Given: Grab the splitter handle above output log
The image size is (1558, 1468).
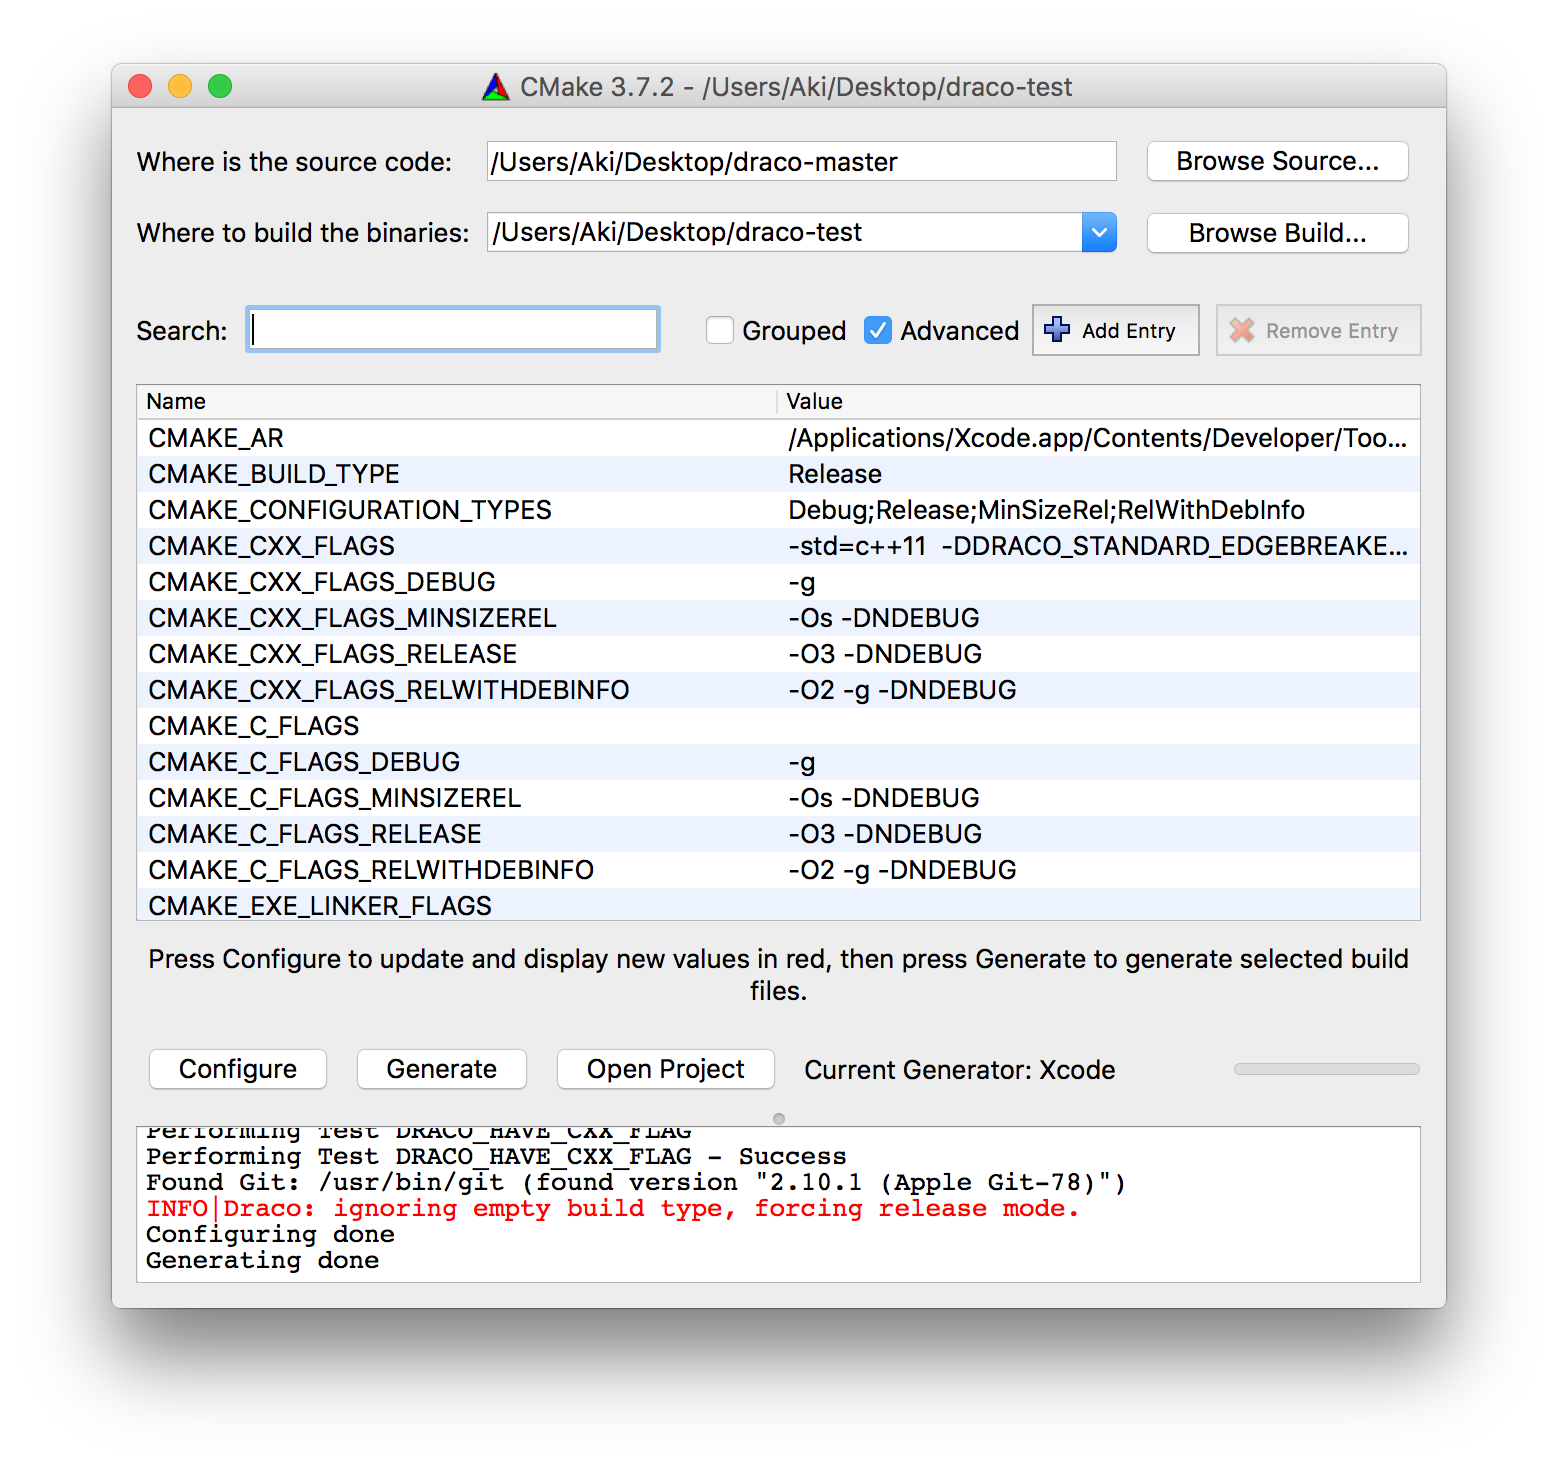Looking at the screenshot, I should click(x=779, y=1119).
